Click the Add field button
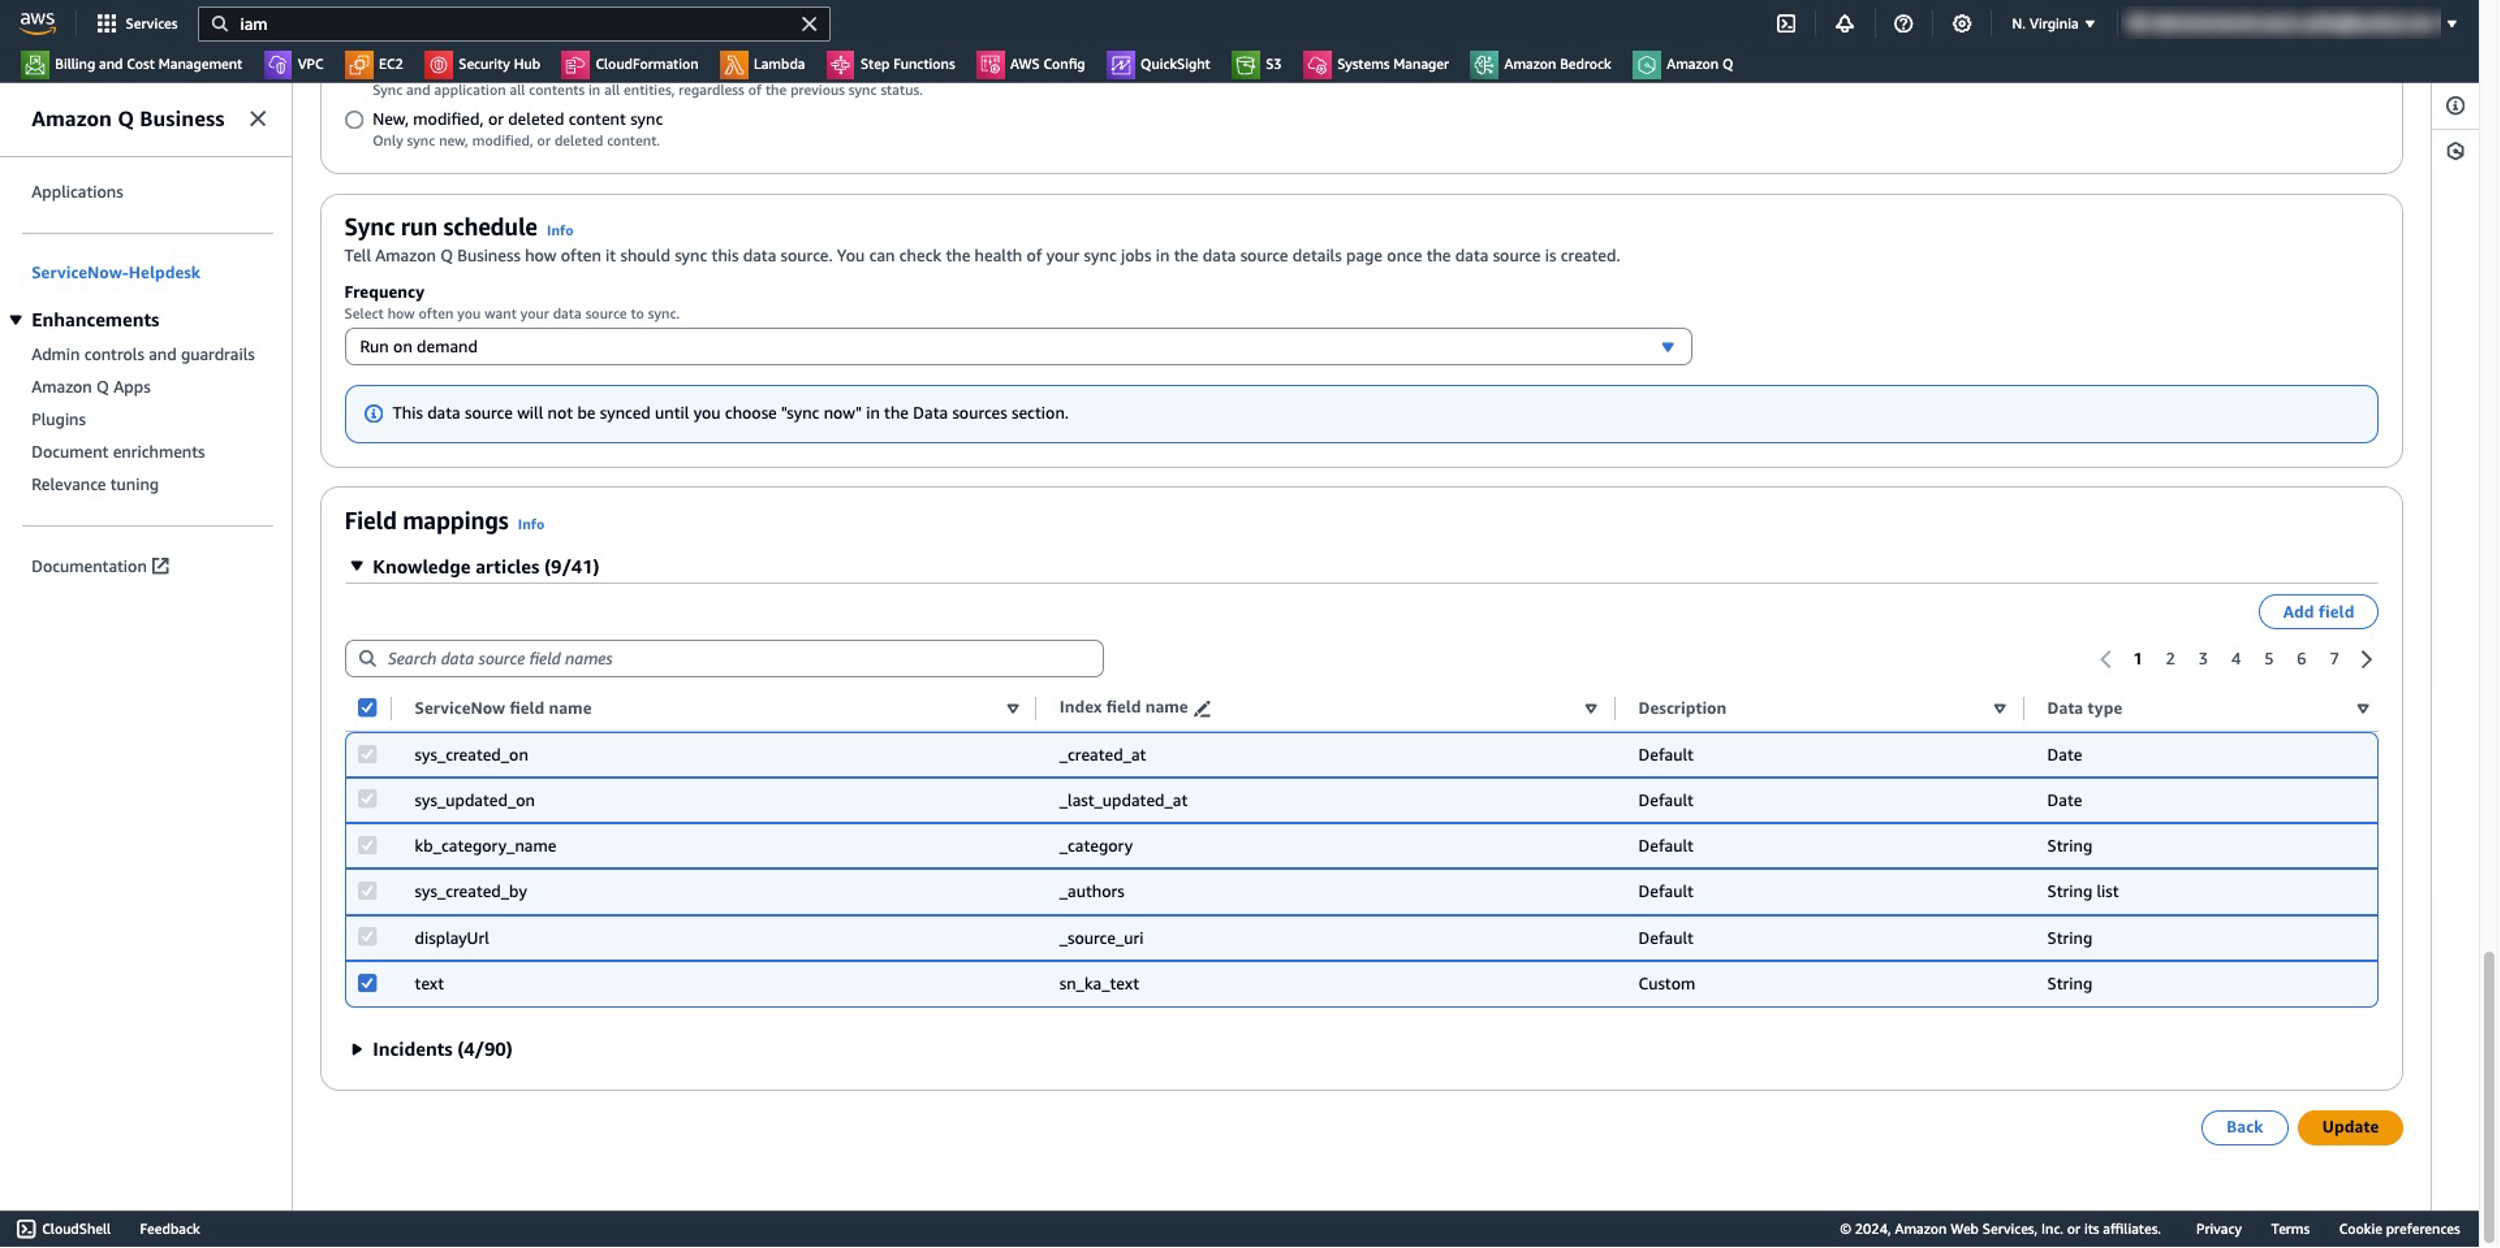Screen dimensions: 2500x1248 [2317, 612]
